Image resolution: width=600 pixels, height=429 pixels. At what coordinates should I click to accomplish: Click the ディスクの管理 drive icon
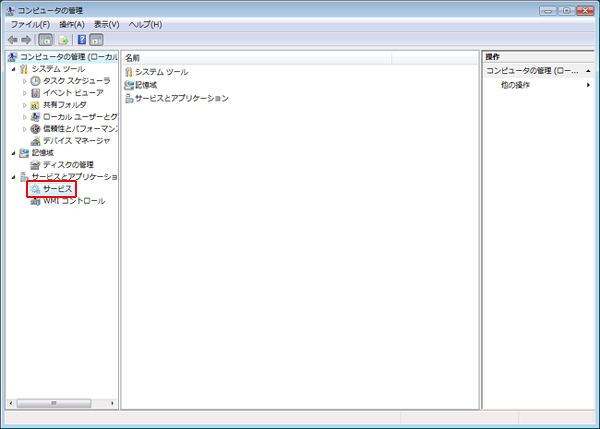[35, 165]
